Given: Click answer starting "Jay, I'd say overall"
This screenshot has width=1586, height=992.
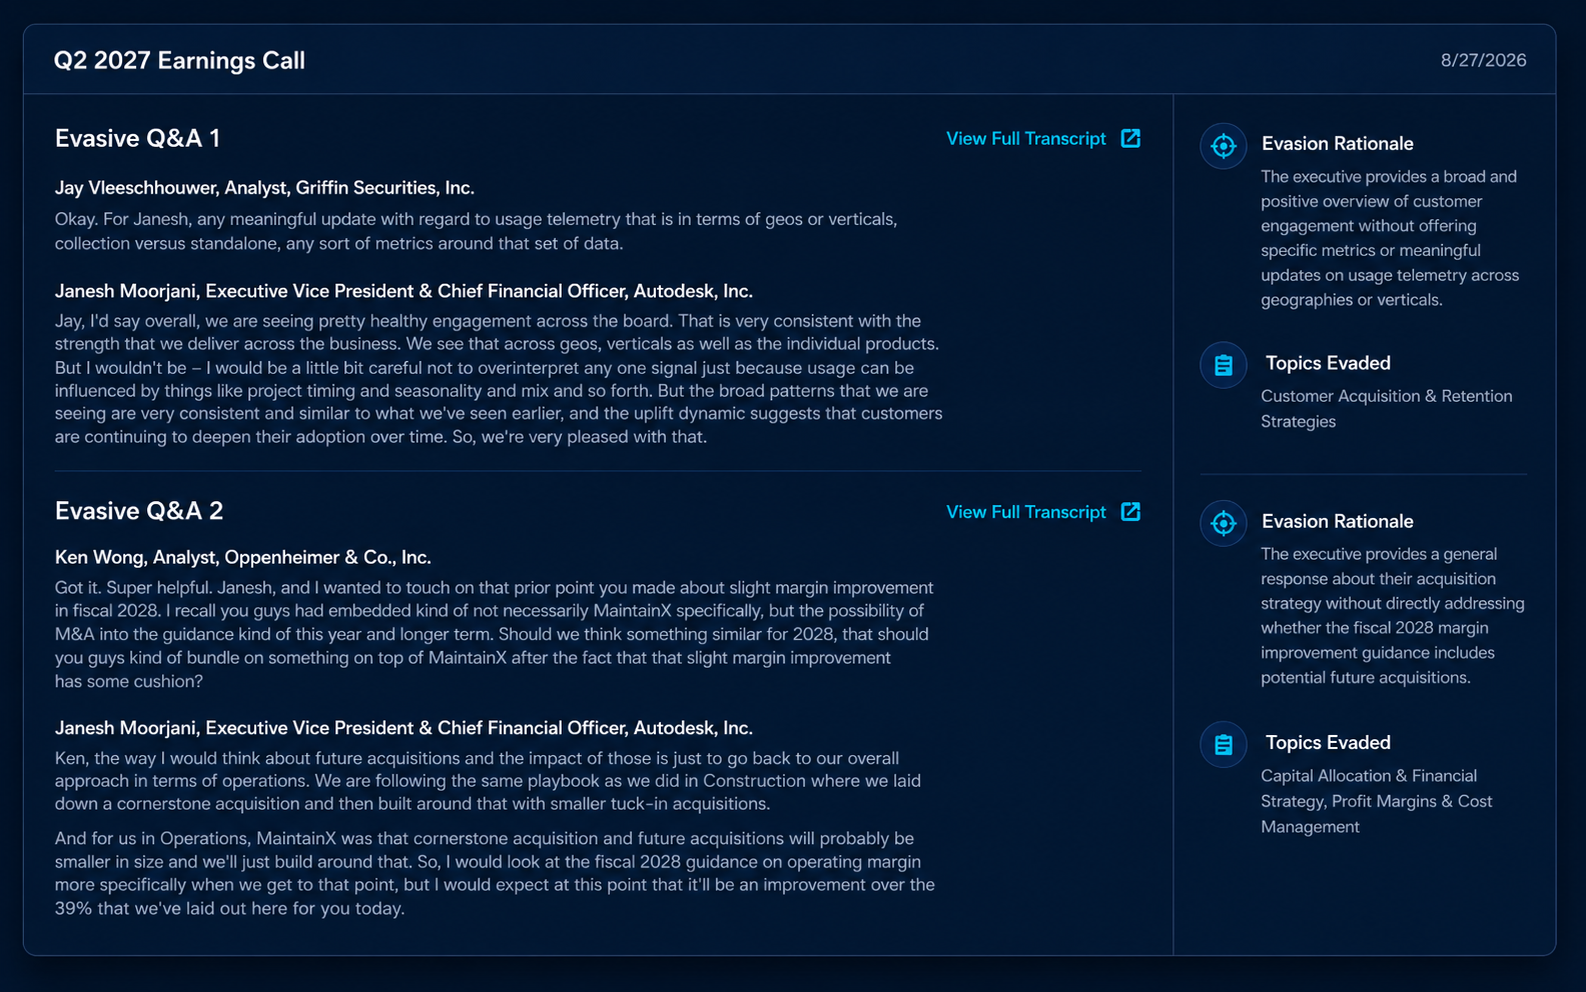Looking at the screenshot, I should [499, 379].
